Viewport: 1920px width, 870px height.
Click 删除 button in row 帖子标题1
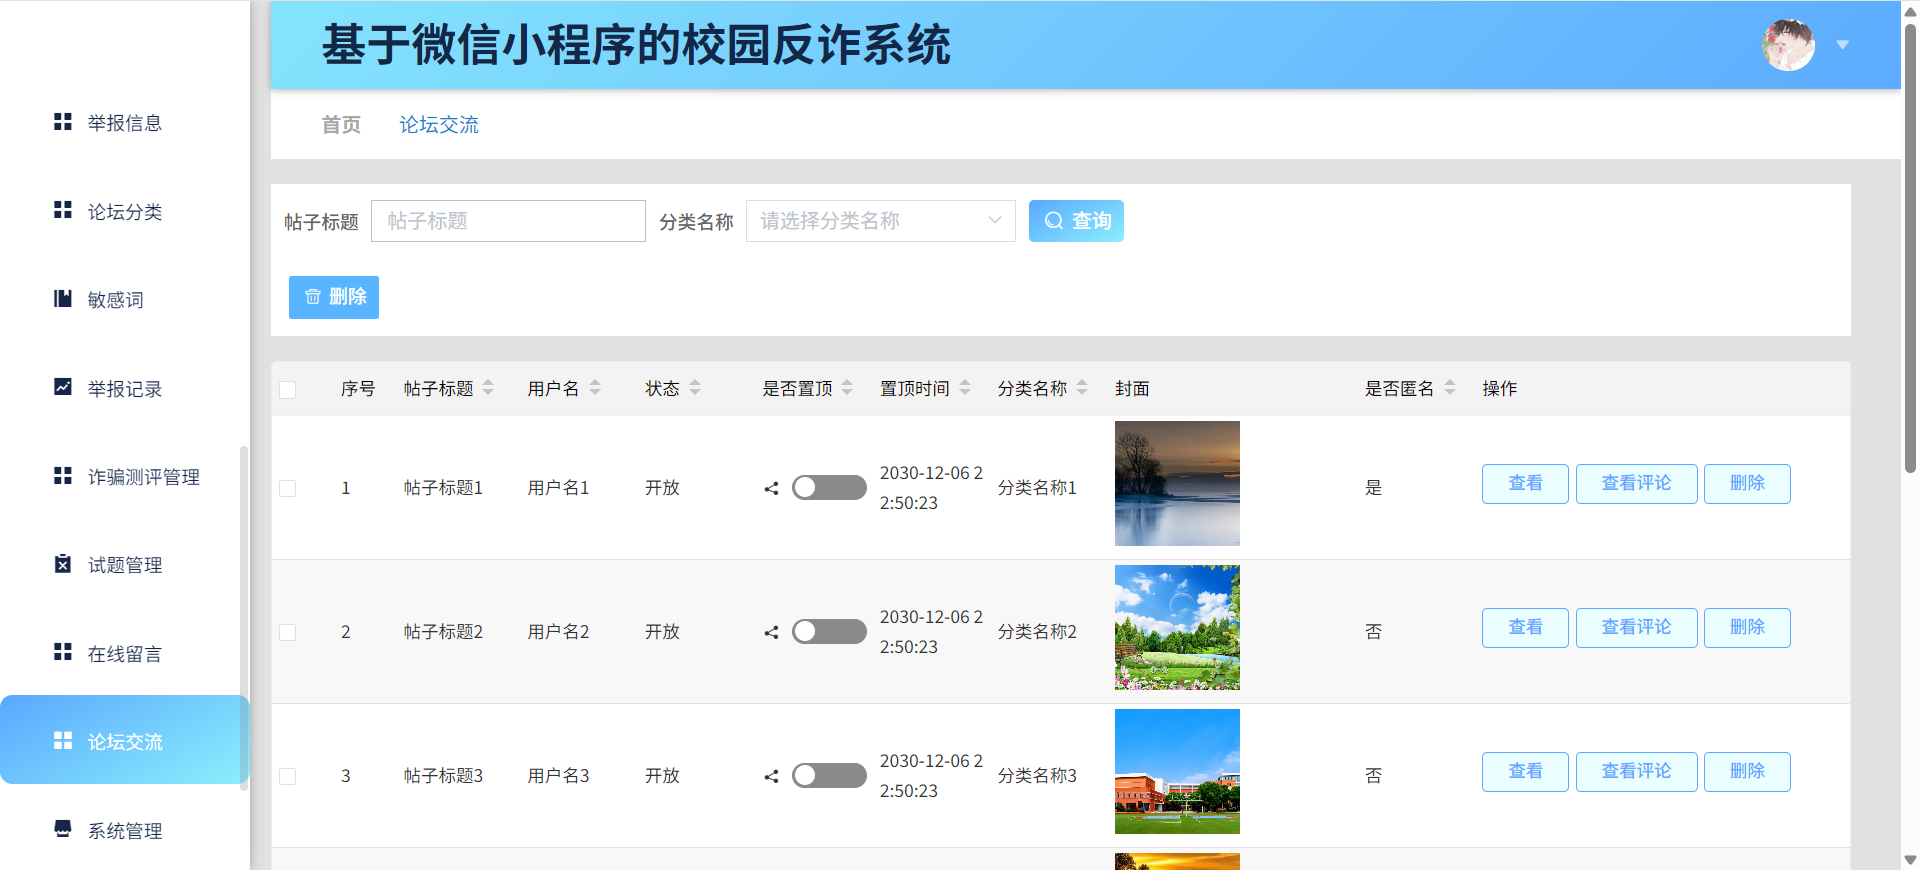[1747, 484]
